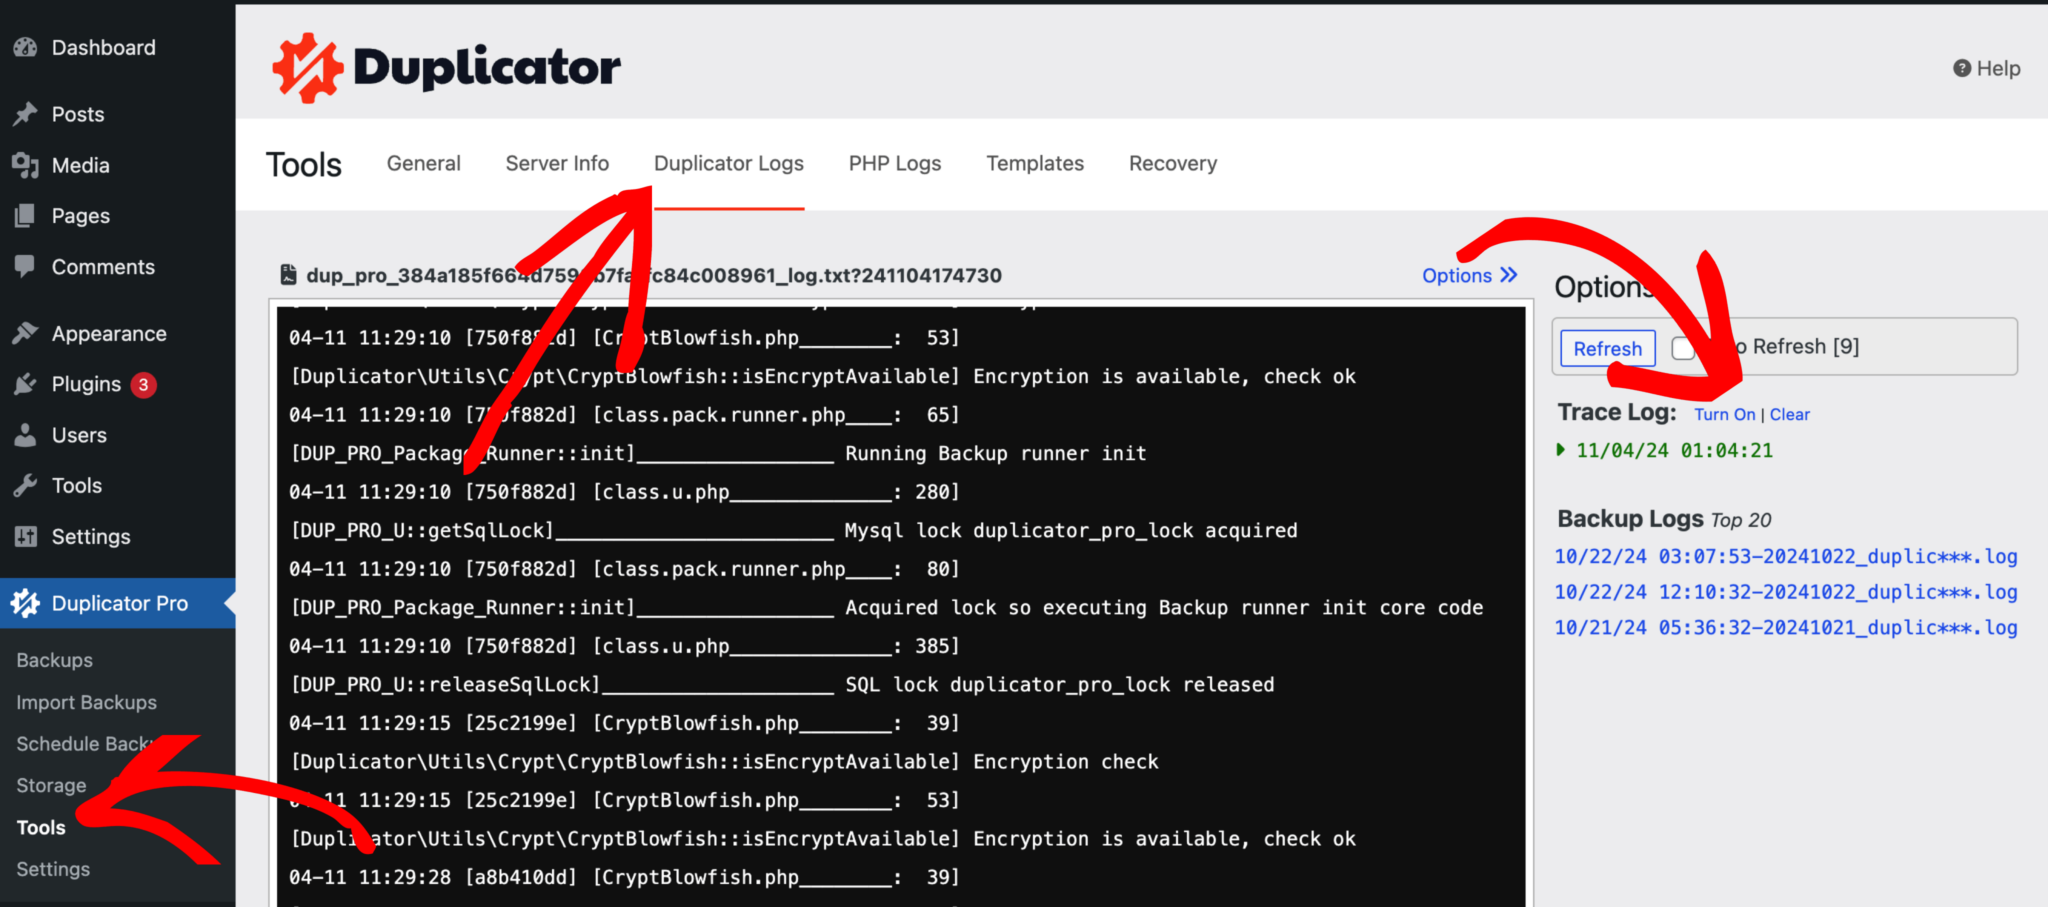Screen dimensions: 2048x907
Task: Switch to the PHP Logs tab
Action: 894,163
